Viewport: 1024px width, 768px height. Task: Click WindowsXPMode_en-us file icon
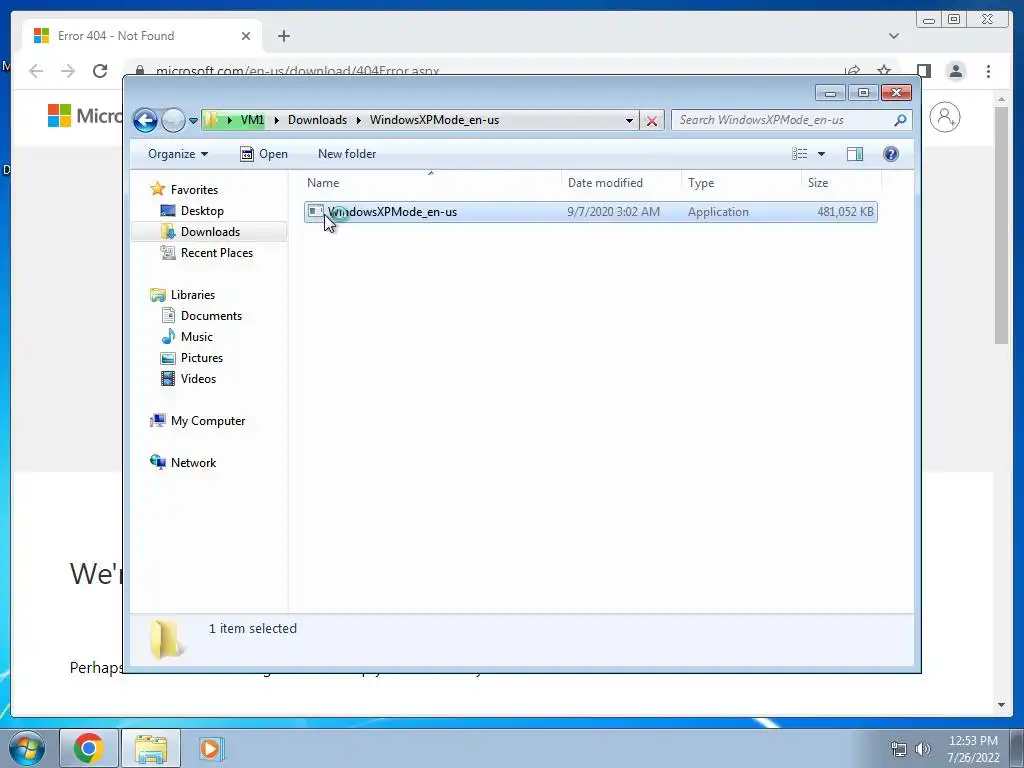point(316,212)
